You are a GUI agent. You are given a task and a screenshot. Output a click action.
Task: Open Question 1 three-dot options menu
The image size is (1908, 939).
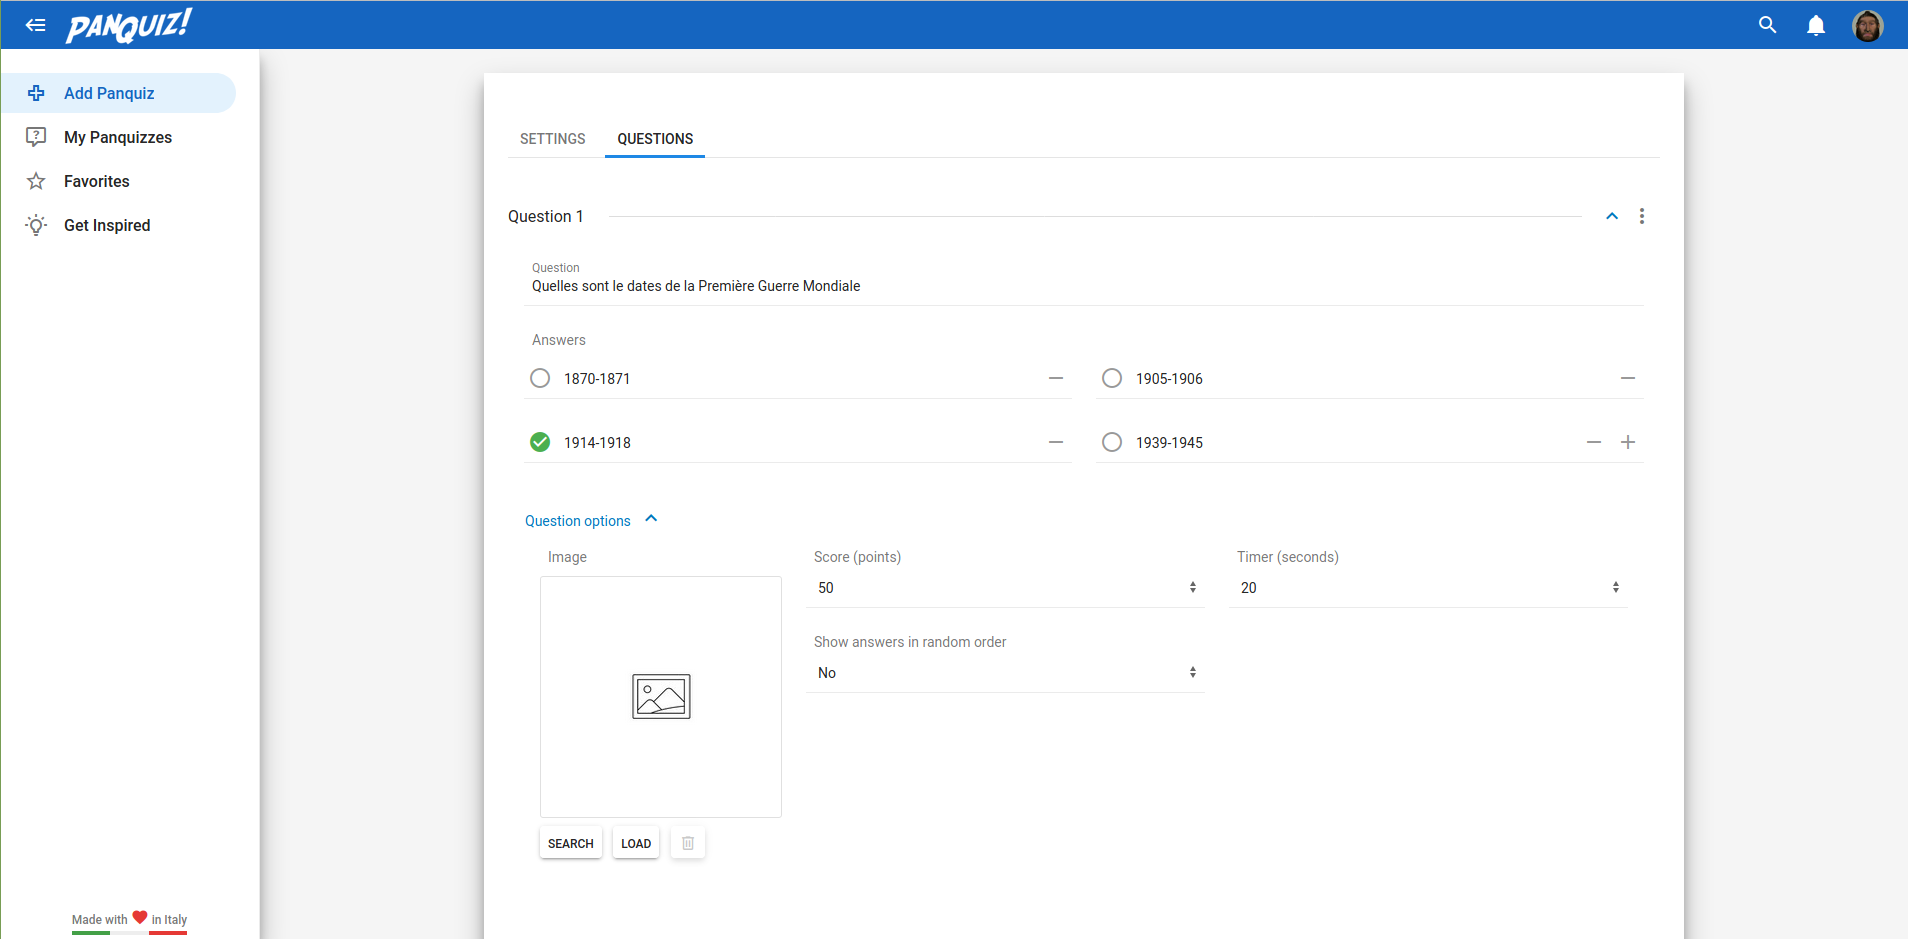pos(1641,216)
